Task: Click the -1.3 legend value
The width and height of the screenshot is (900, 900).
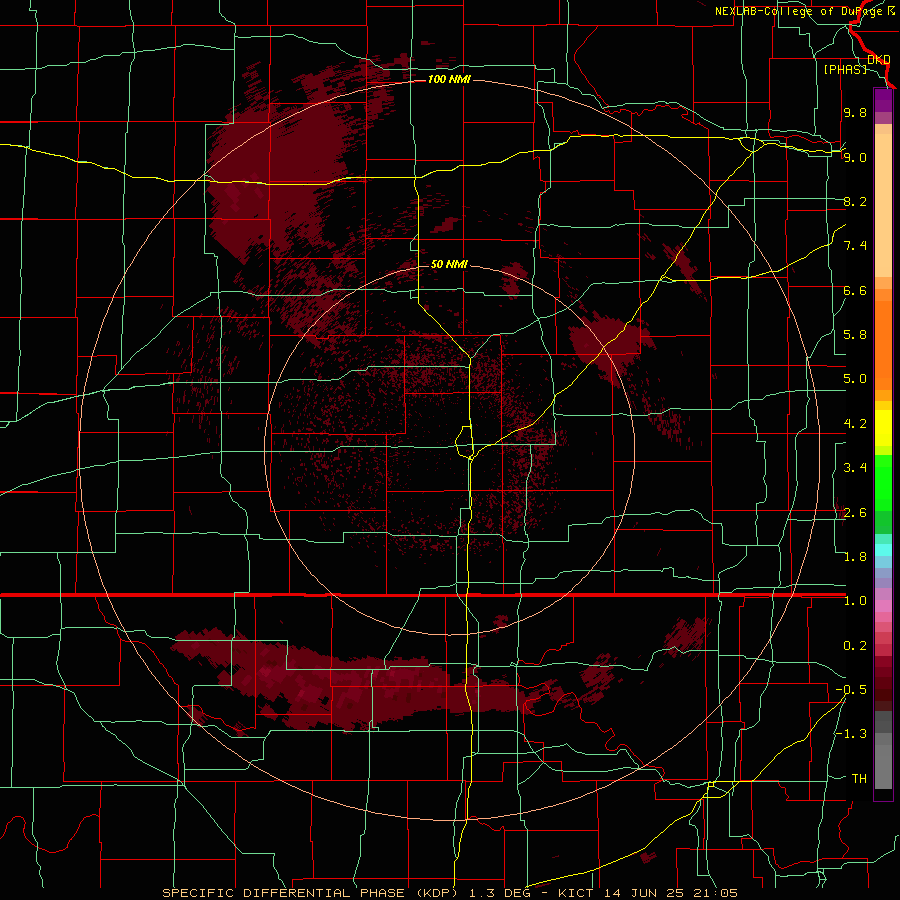Action: [851, 734]
